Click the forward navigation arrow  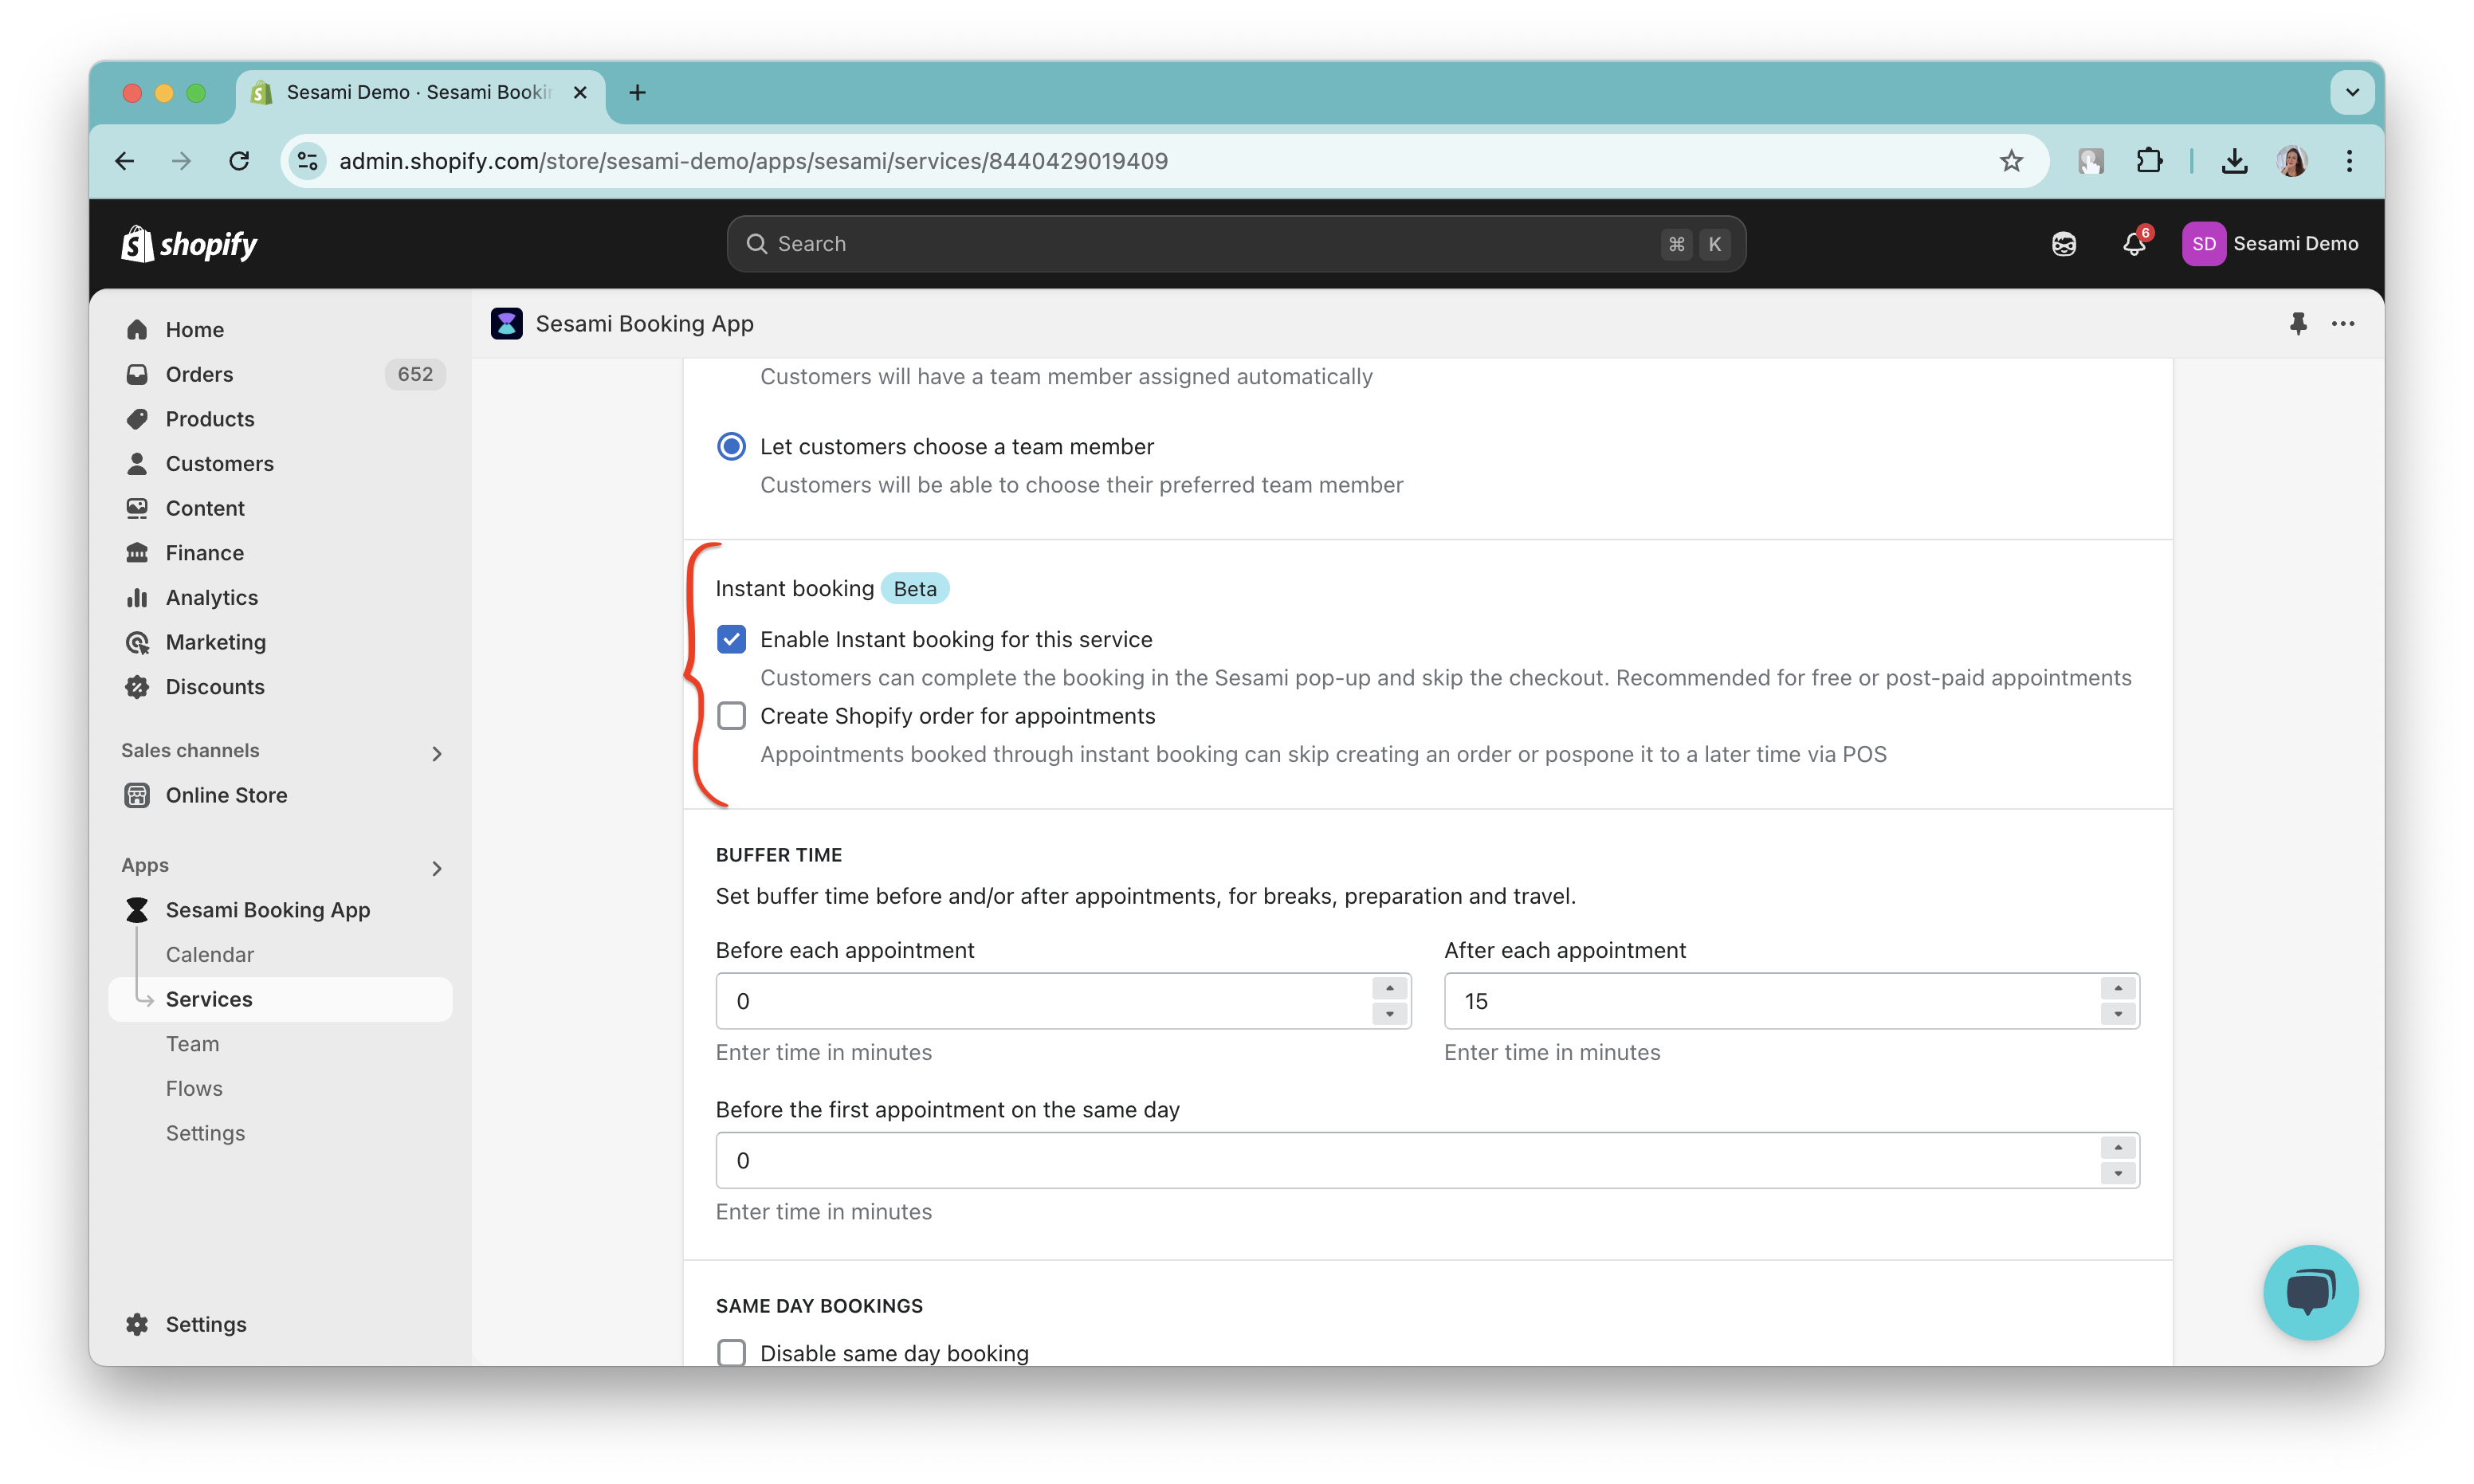click(x=181, y=161)
